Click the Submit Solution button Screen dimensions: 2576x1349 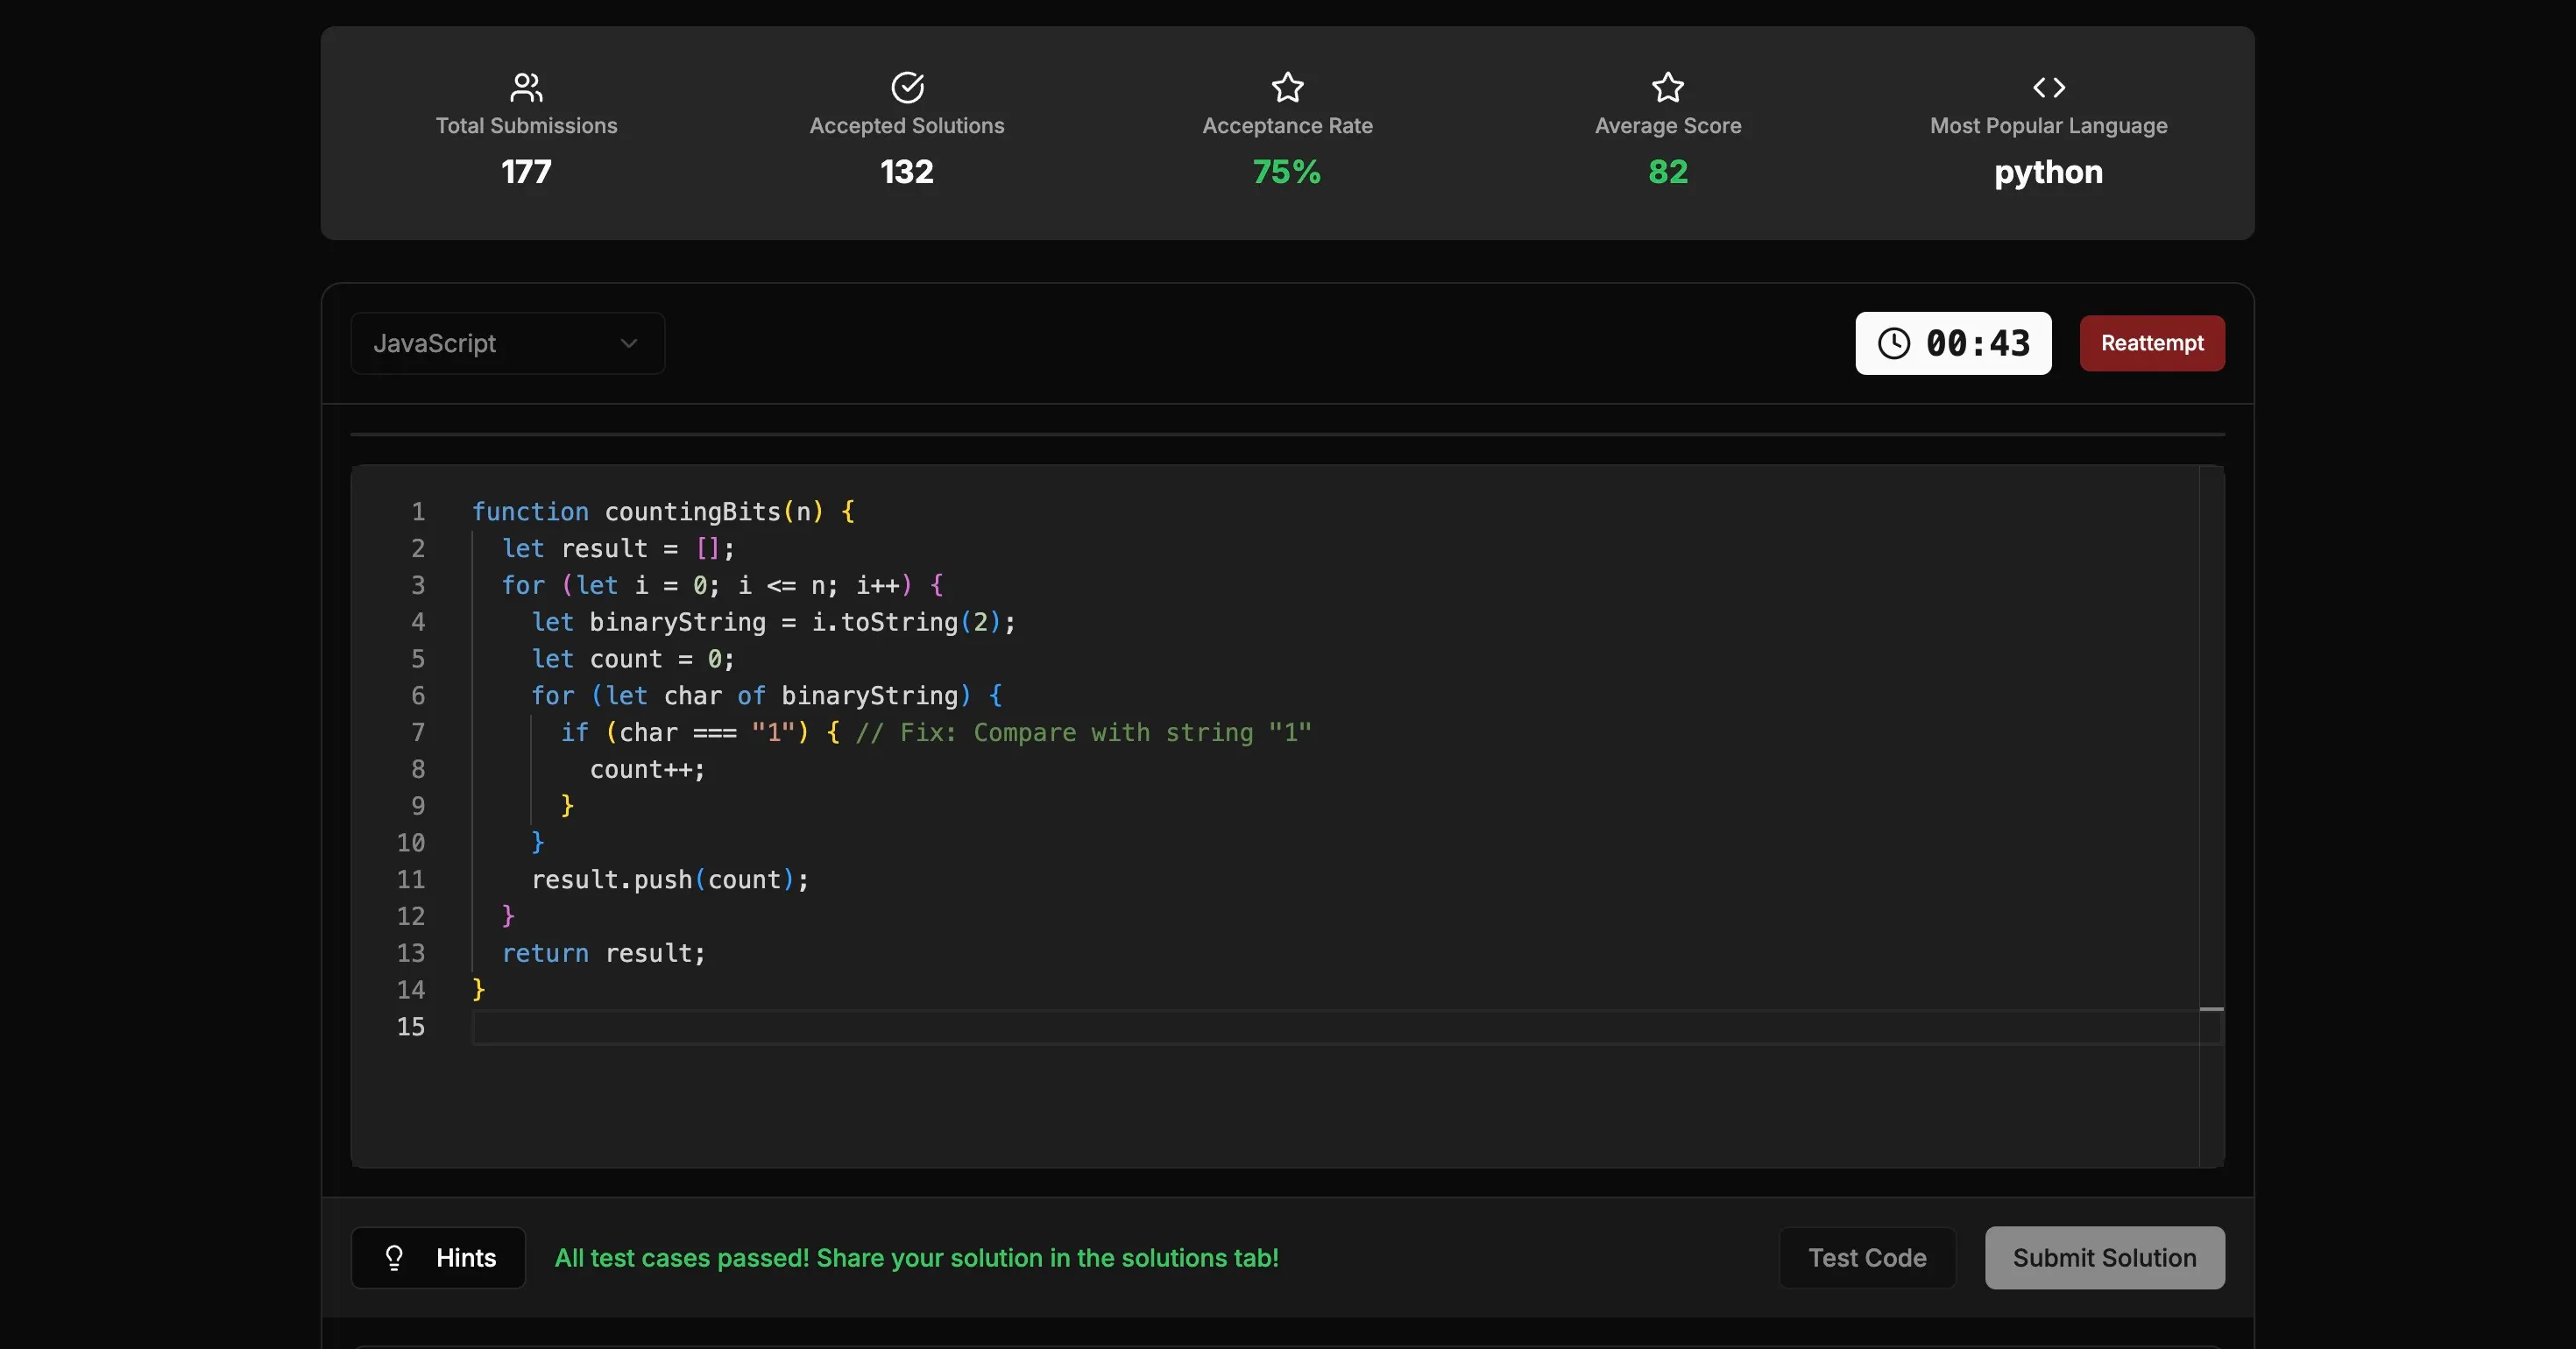point(2105,1258)
